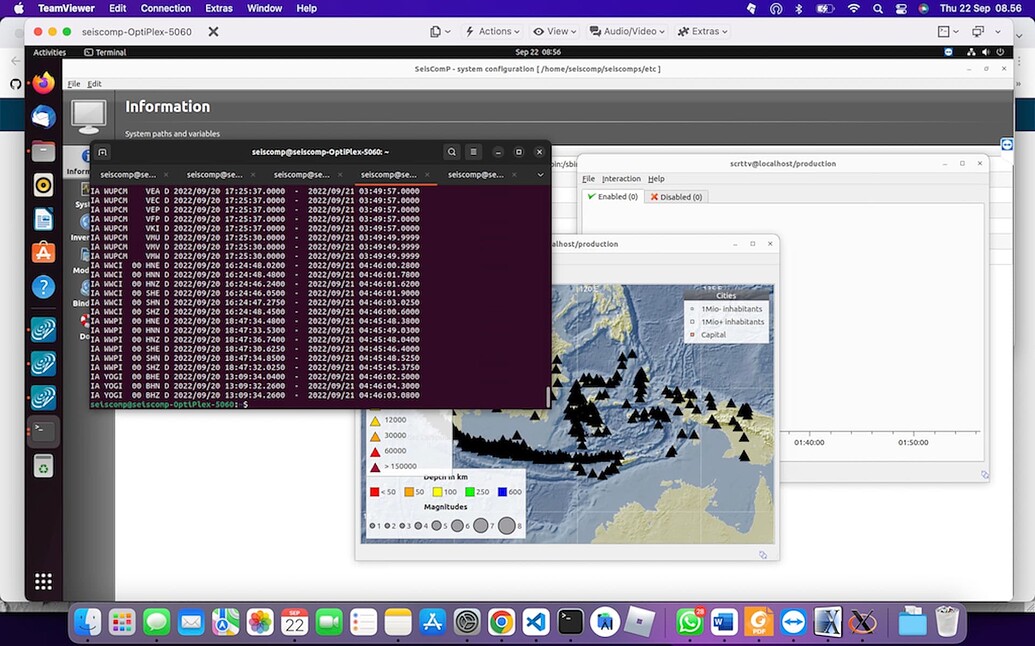Open the Interaction menu in scrttv

(620, 178)
